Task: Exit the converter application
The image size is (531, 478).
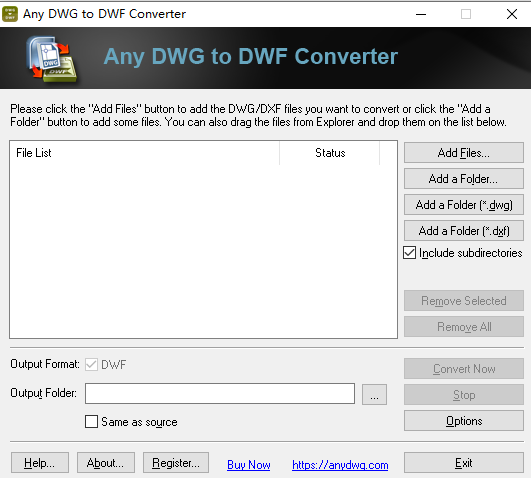Action: pos(464,462)
